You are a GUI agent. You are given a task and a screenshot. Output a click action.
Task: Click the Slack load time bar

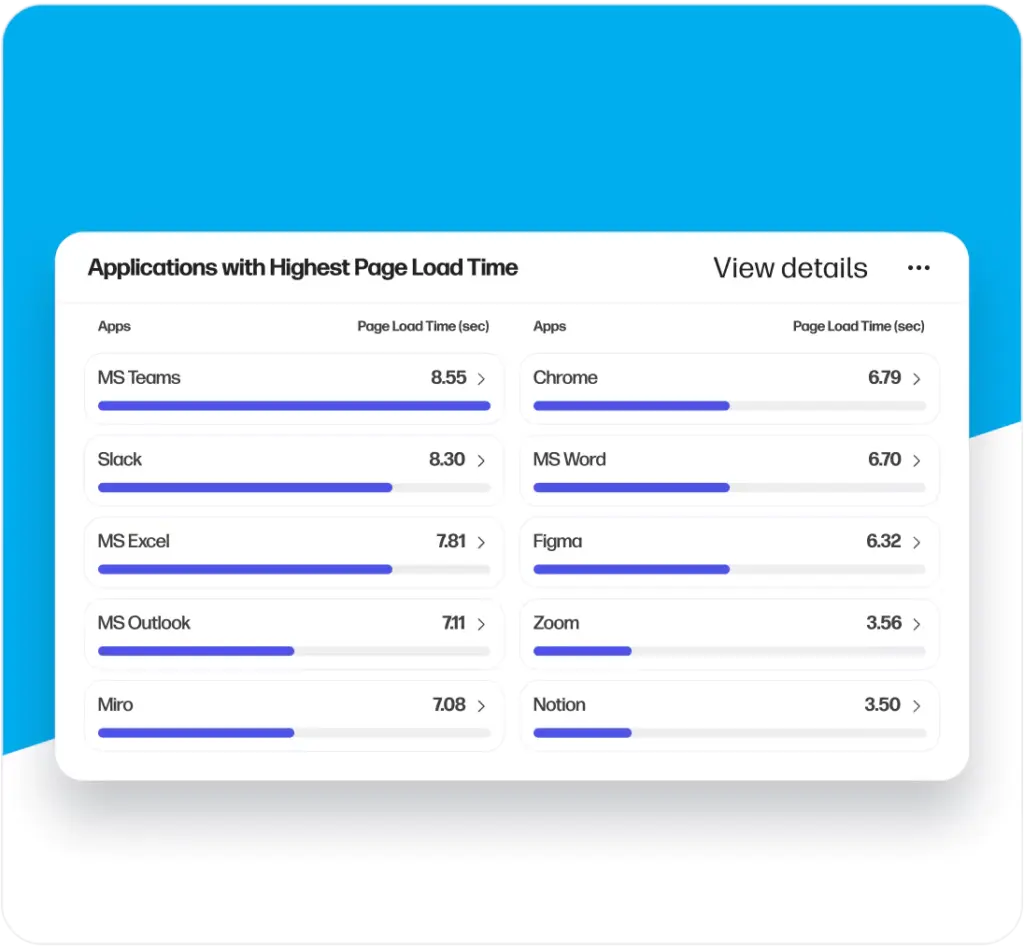click(x=294, y=487)
